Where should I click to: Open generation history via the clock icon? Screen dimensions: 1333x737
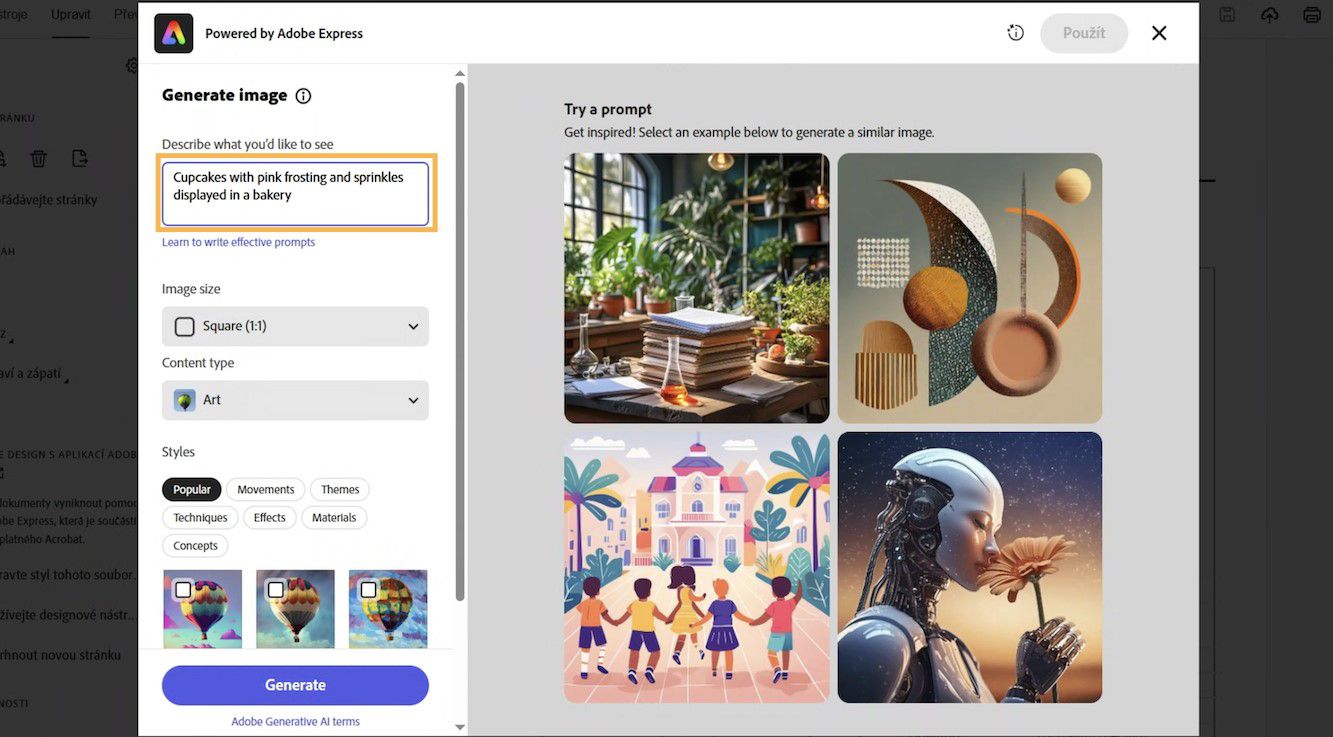(x=1015, y=32)
